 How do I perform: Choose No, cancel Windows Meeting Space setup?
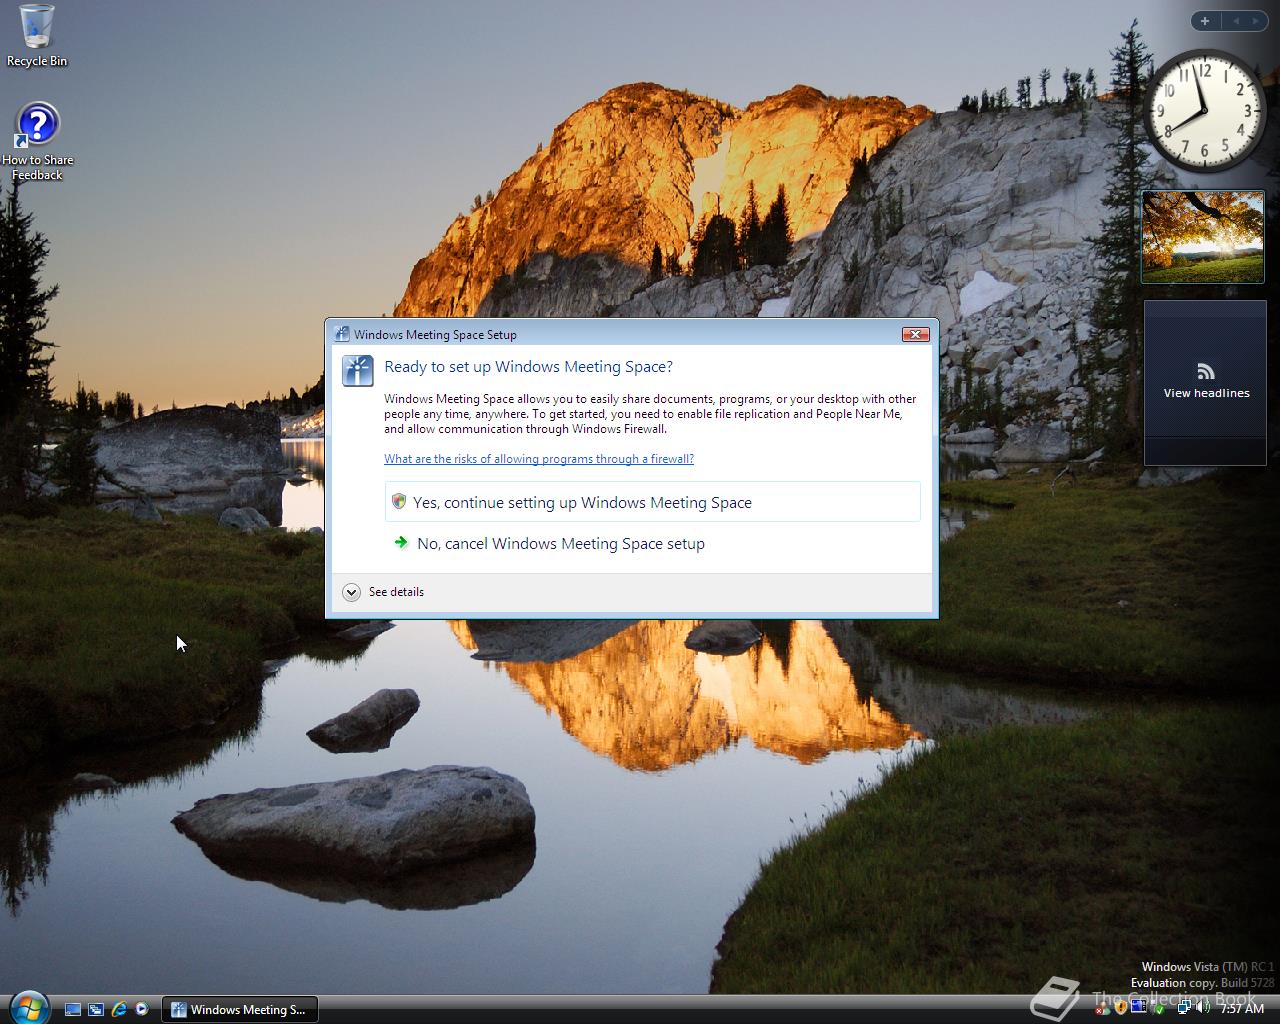[x=652, y=543]
